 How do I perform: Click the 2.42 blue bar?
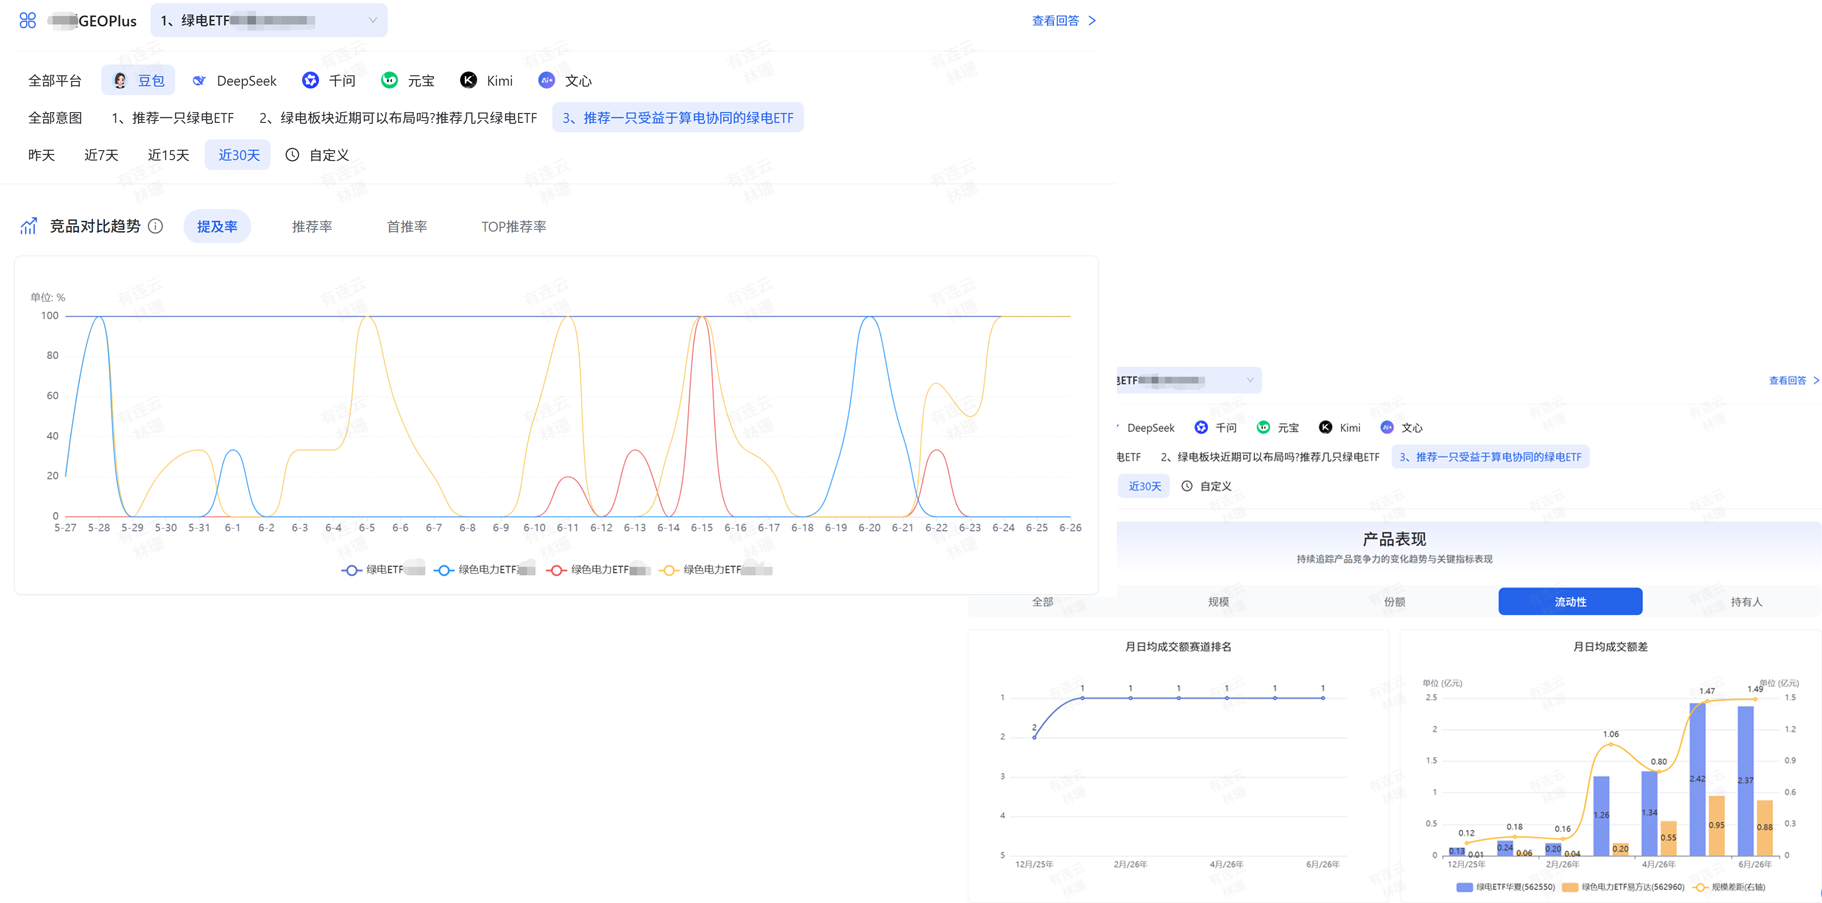pyautogui.click(x=1698, y=779)
